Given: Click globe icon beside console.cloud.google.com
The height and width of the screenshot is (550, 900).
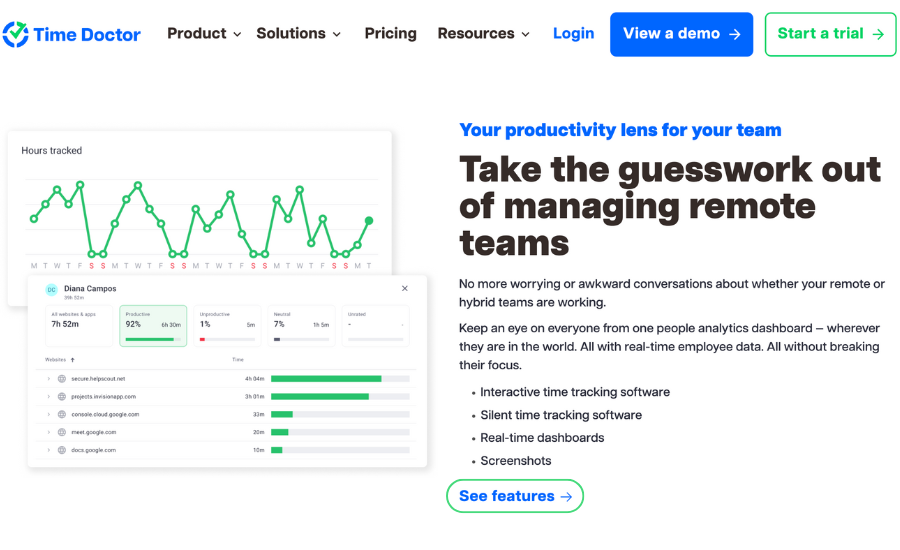Looking at the screenshot, I should click(62, 415).
